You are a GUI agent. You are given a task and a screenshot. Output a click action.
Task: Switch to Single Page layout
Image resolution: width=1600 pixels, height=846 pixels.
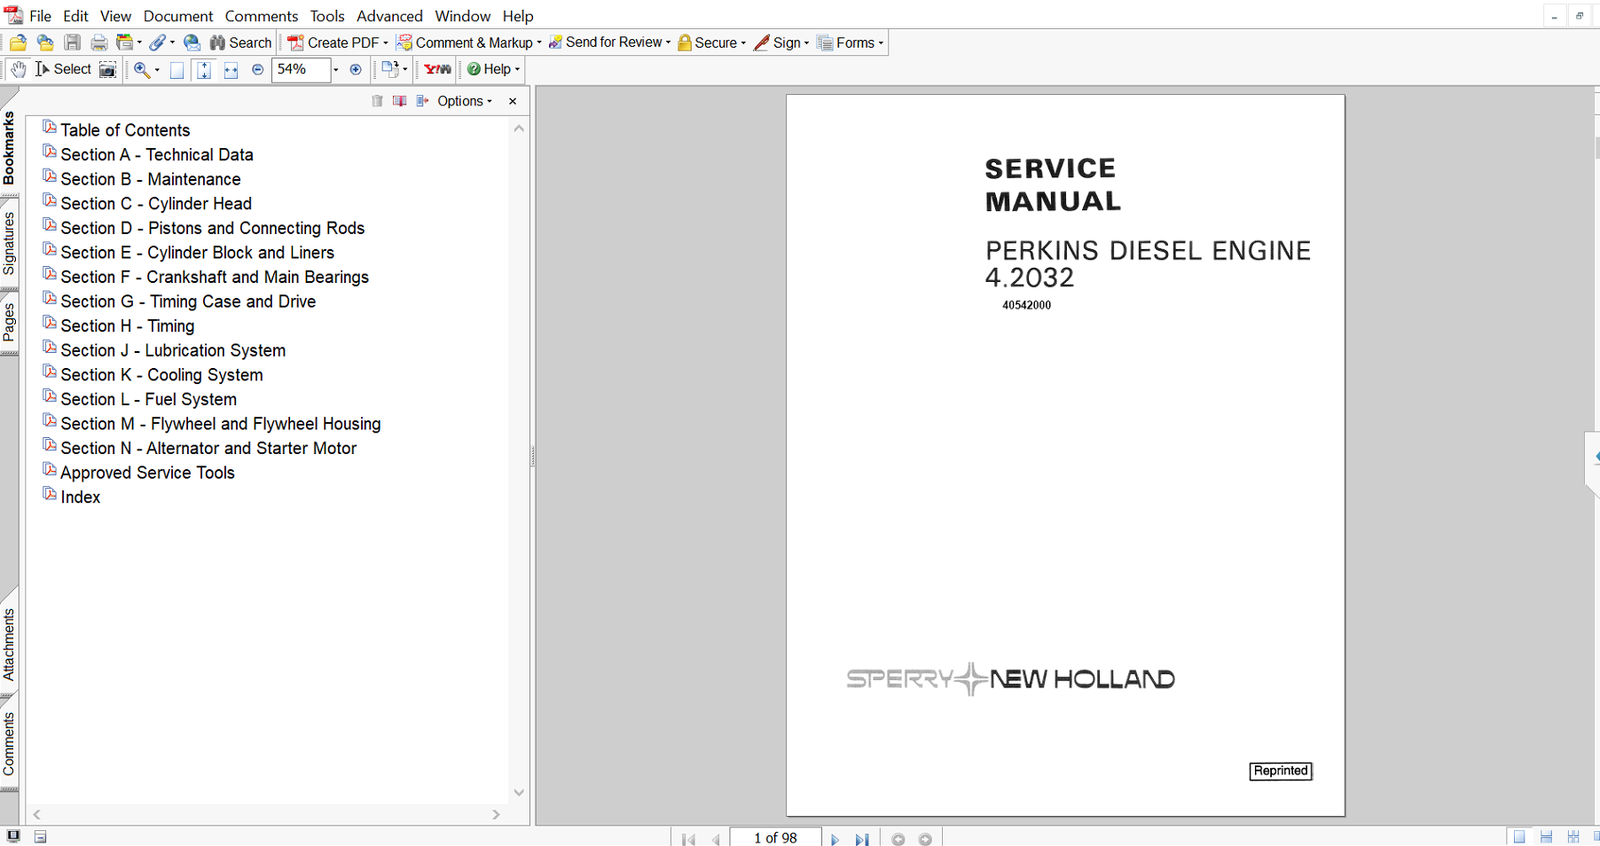[1519, 837]
